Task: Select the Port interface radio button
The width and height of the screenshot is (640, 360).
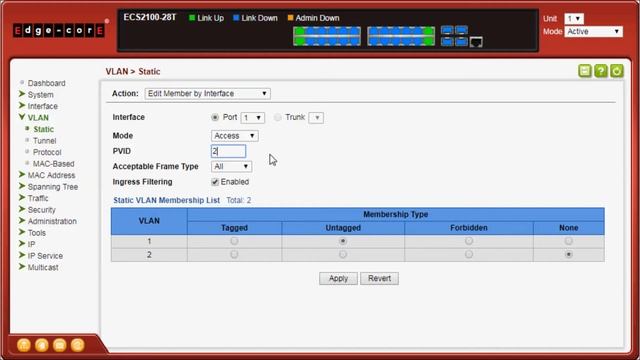Action: point(215,118)
